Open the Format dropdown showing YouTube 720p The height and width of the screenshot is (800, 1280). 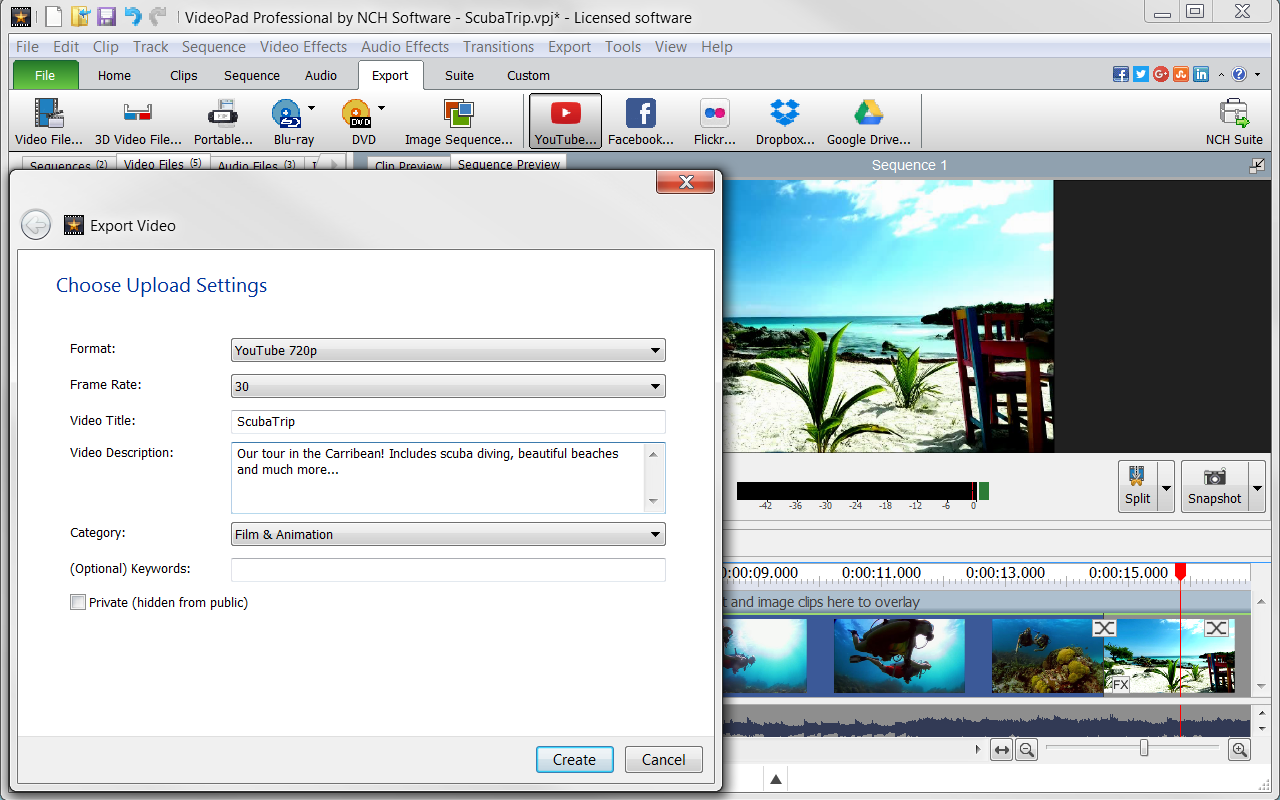click(447, 350)
